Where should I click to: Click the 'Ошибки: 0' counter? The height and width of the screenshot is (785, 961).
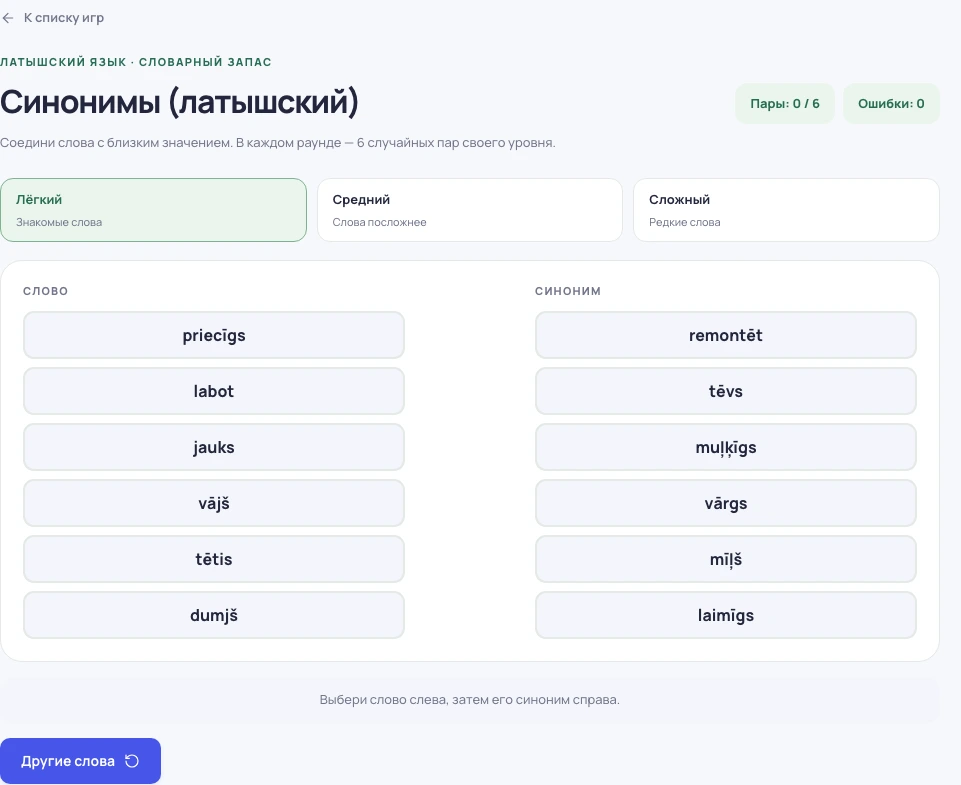point(891,104)
